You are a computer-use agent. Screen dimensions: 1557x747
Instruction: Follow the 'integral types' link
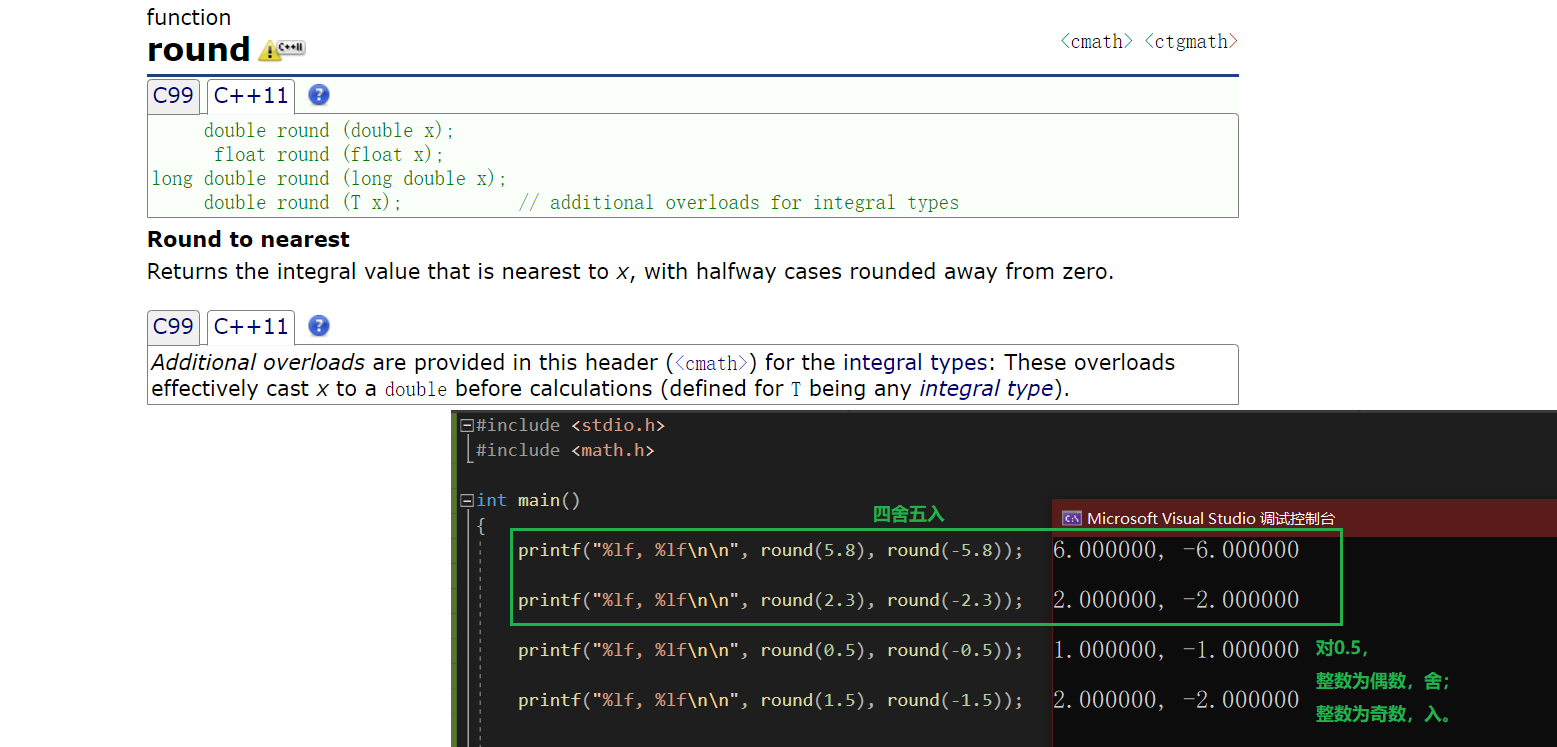pyautogui.click(x=916, y=362)
